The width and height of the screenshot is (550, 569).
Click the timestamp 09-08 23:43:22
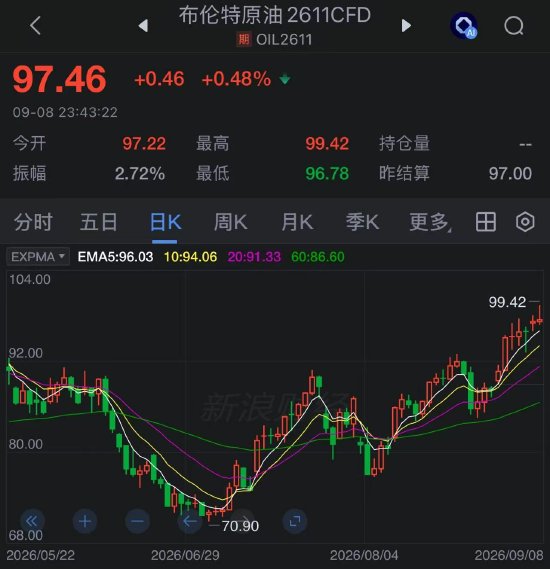pos(65,112)
